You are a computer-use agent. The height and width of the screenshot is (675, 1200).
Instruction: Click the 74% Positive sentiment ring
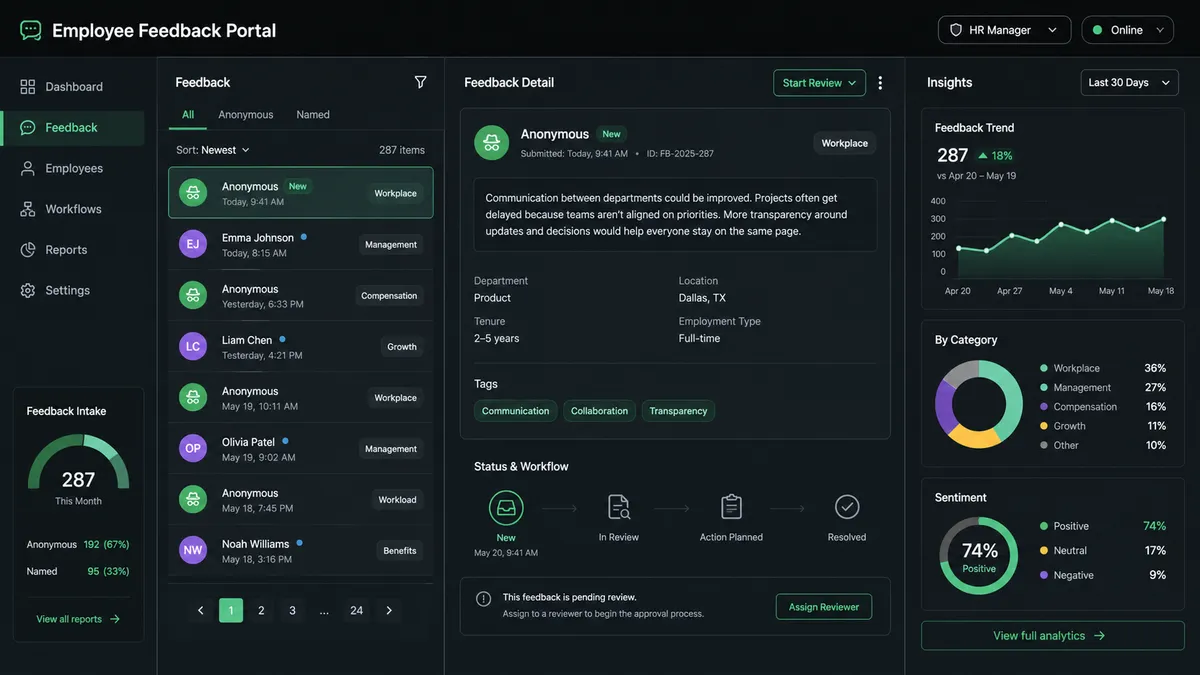(x=979, y=556)
